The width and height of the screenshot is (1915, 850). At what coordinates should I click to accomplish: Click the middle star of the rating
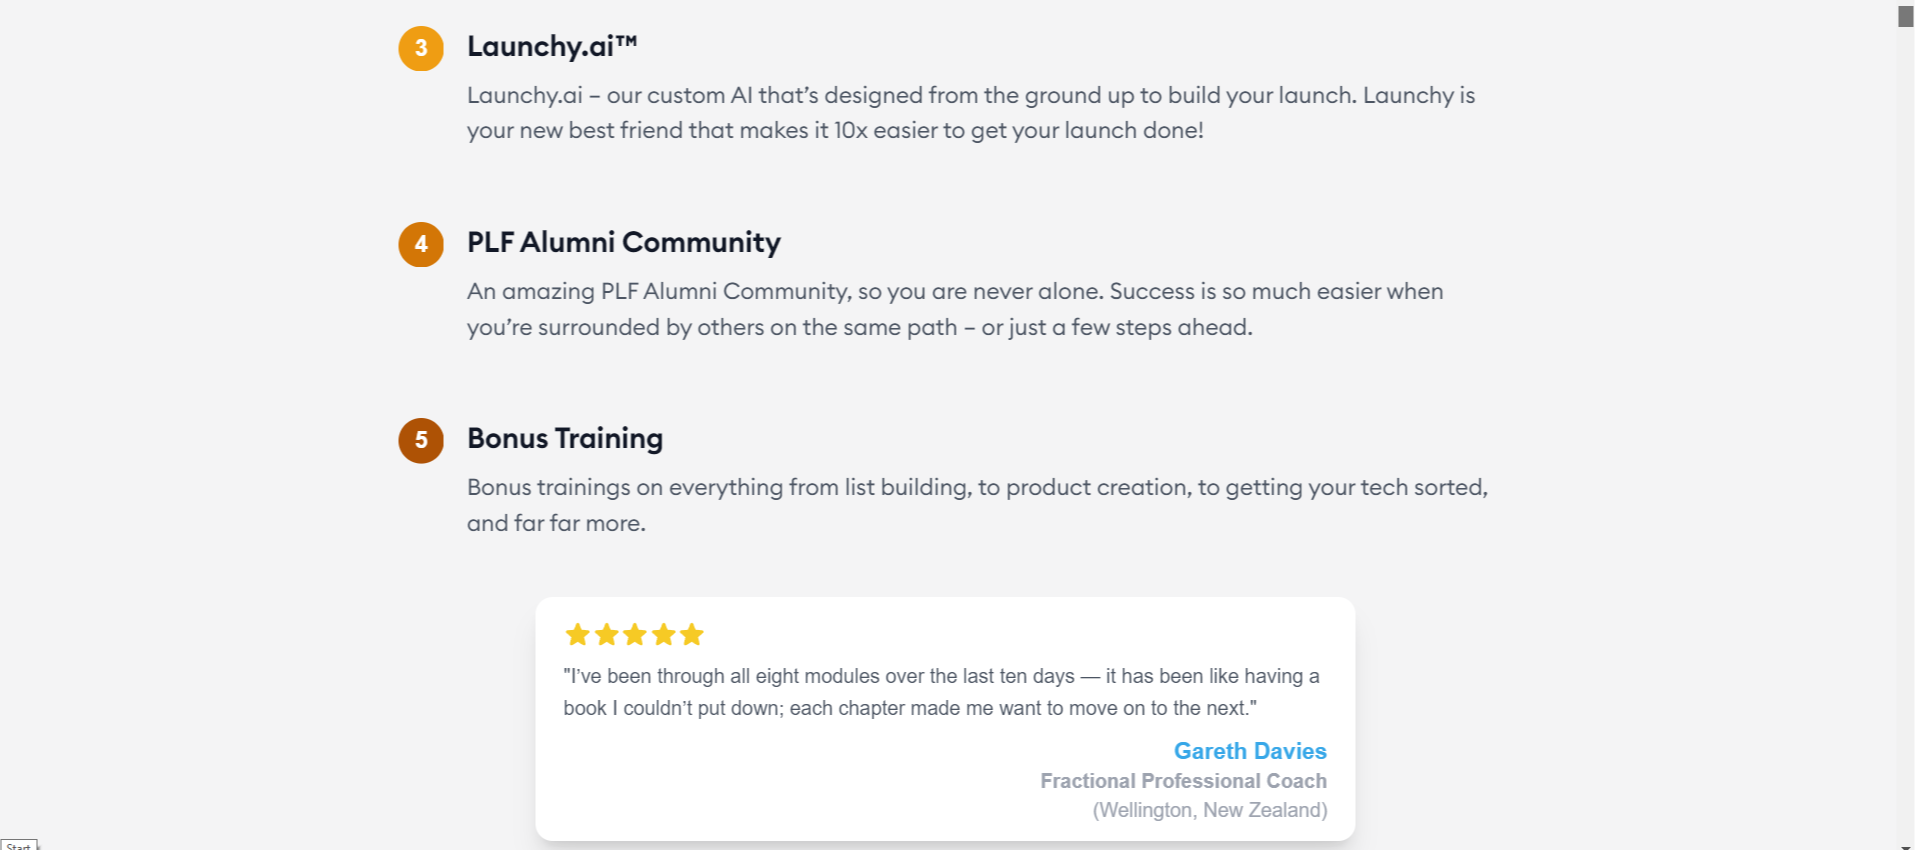click(x=634, y=634)
